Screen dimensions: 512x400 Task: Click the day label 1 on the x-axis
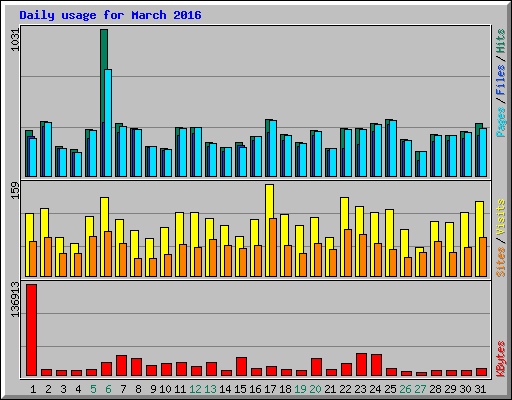(33, 389)
